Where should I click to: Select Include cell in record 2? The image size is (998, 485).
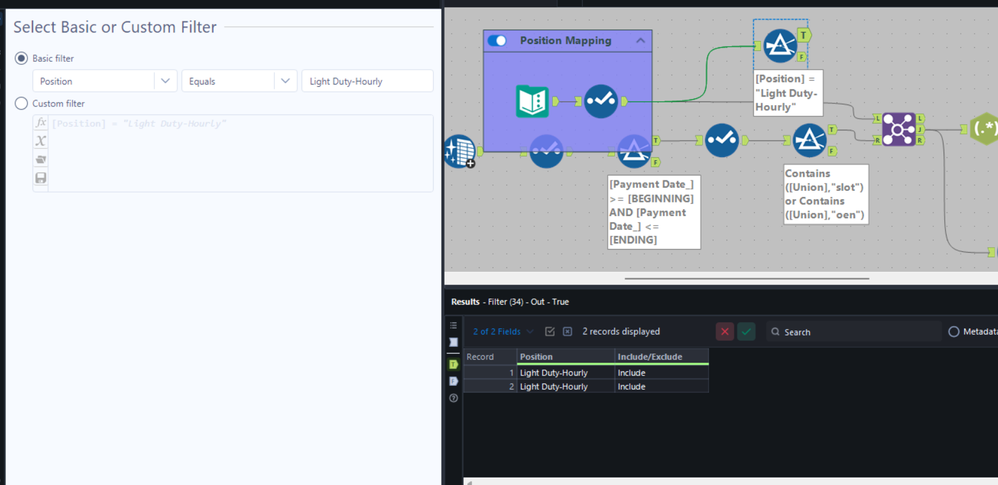[662, 386]
